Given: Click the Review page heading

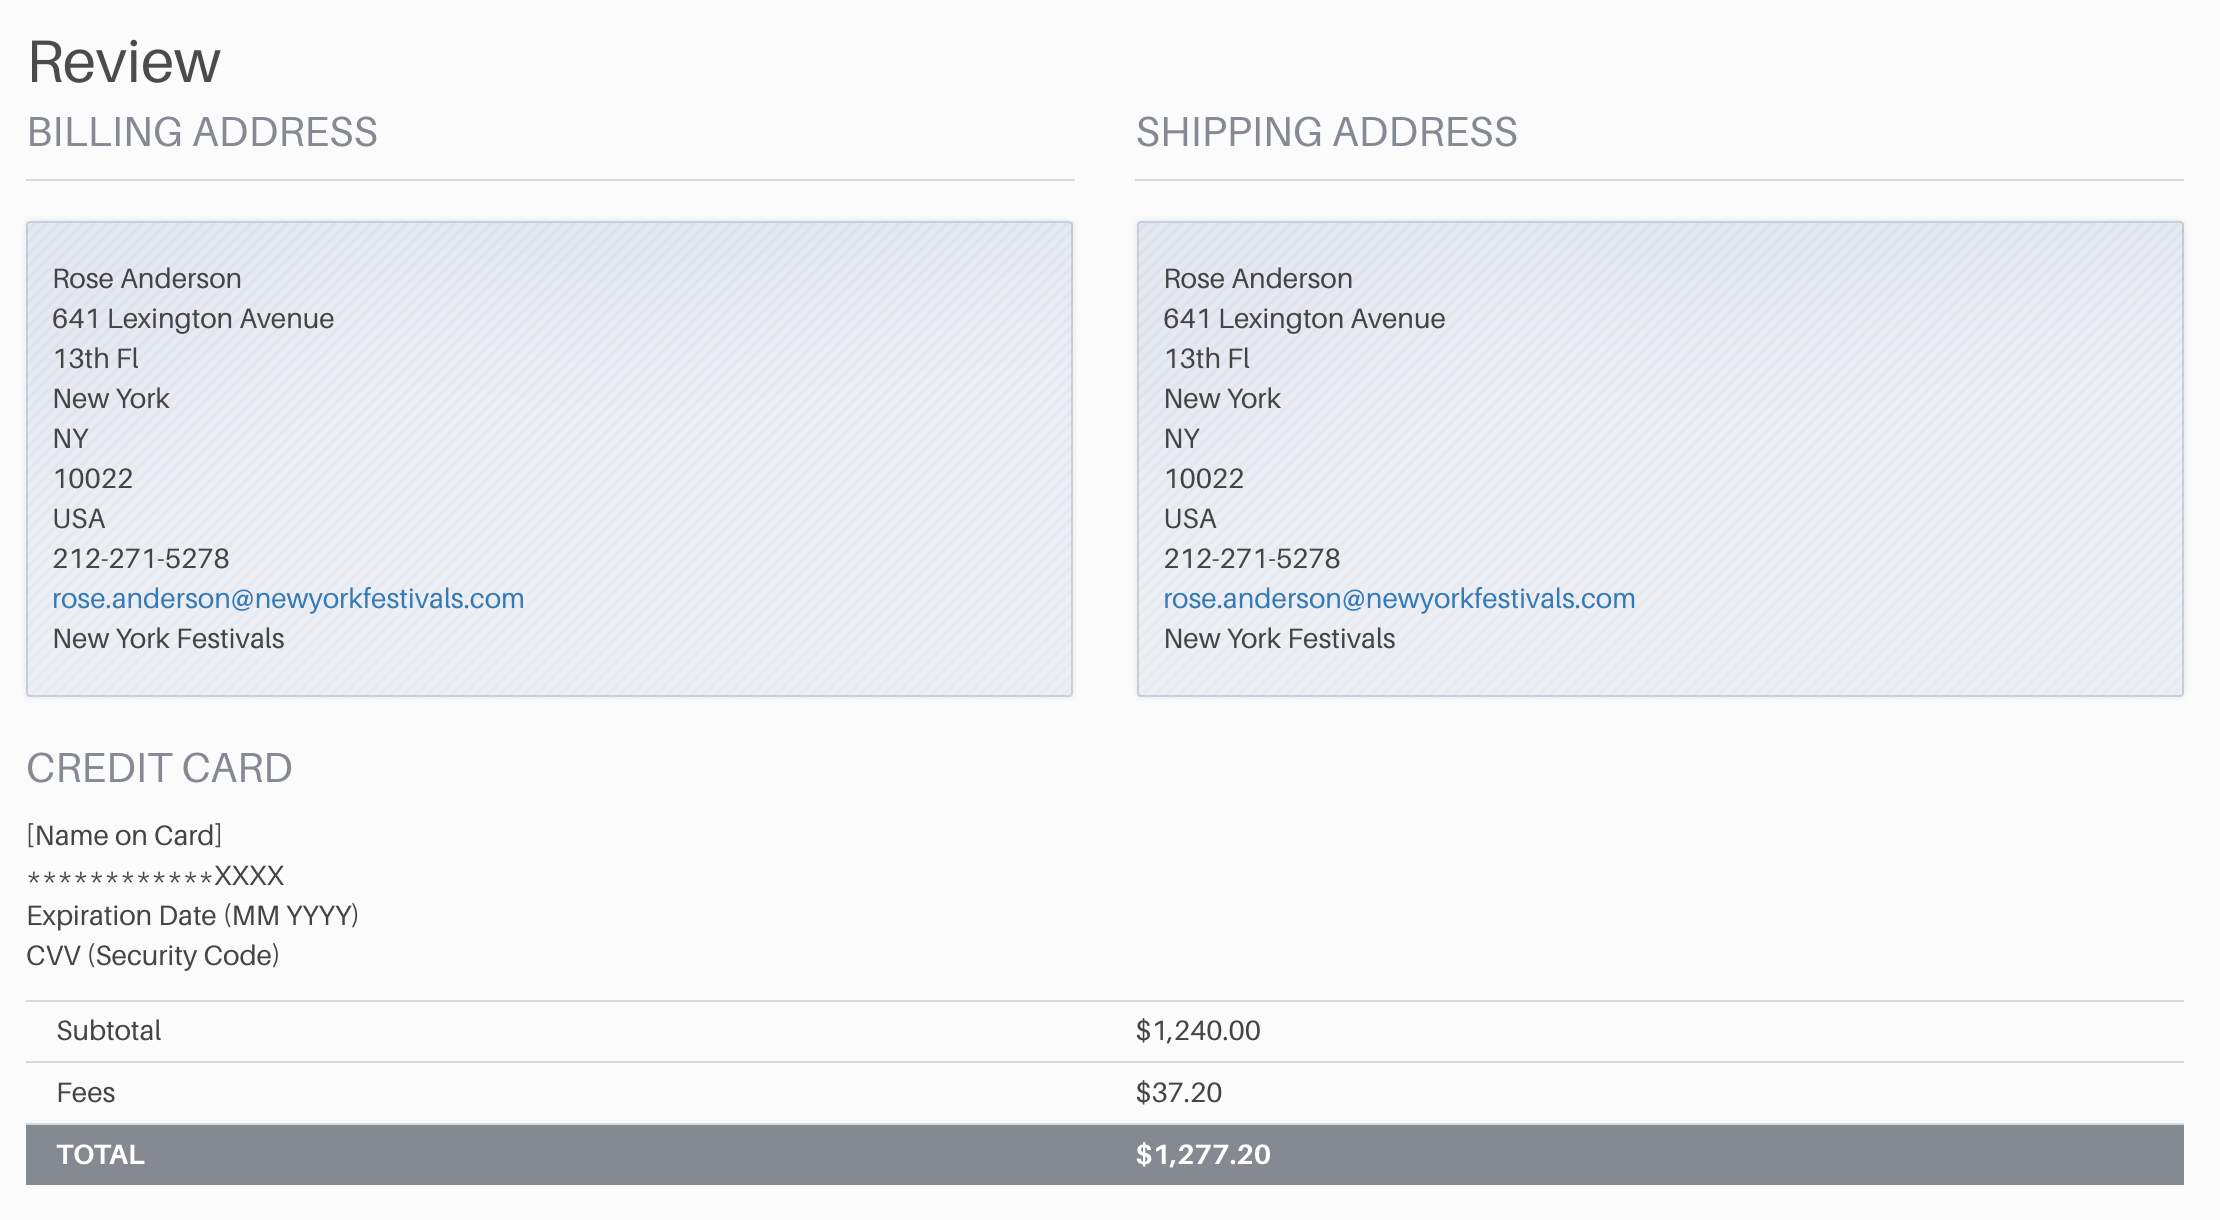Looking at the screenshot, I should point(124,62).
